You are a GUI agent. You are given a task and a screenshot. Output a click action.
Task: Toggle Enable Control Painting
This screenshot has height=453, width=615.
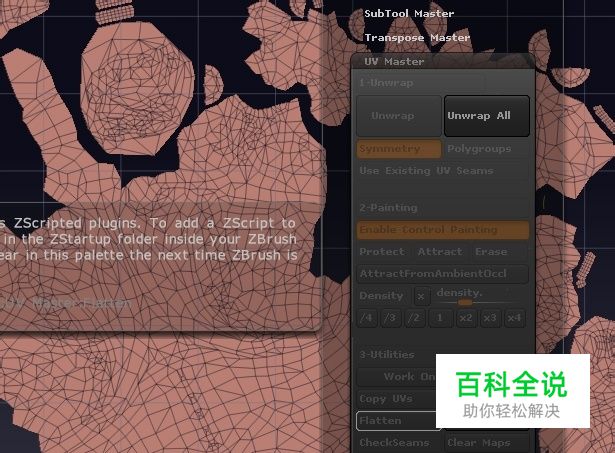(443, 230)
